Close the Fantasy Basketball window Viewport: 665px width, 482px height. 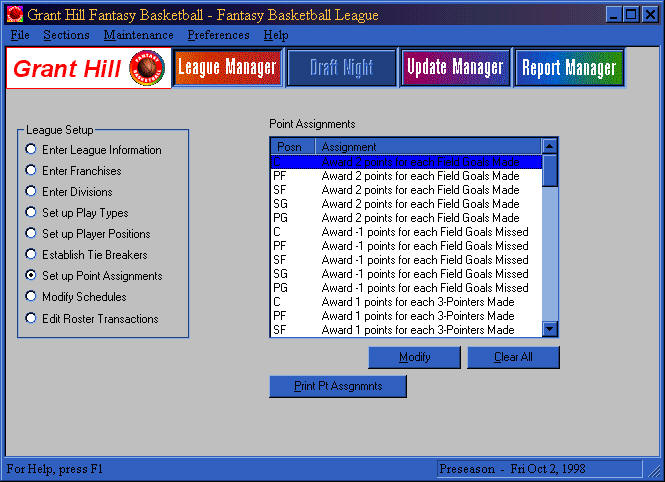(x=650, y=15)
